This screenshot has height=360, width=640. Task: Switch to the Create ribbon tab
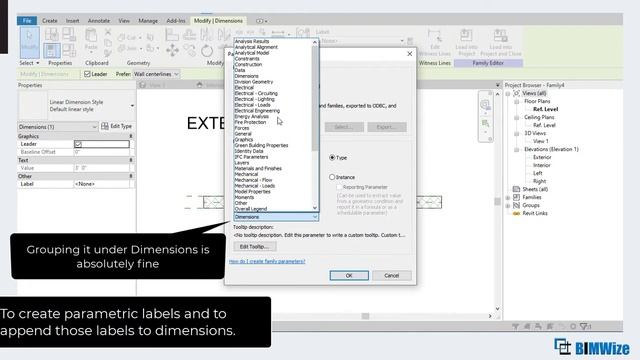pyautogui.click(x=49, y=20)
